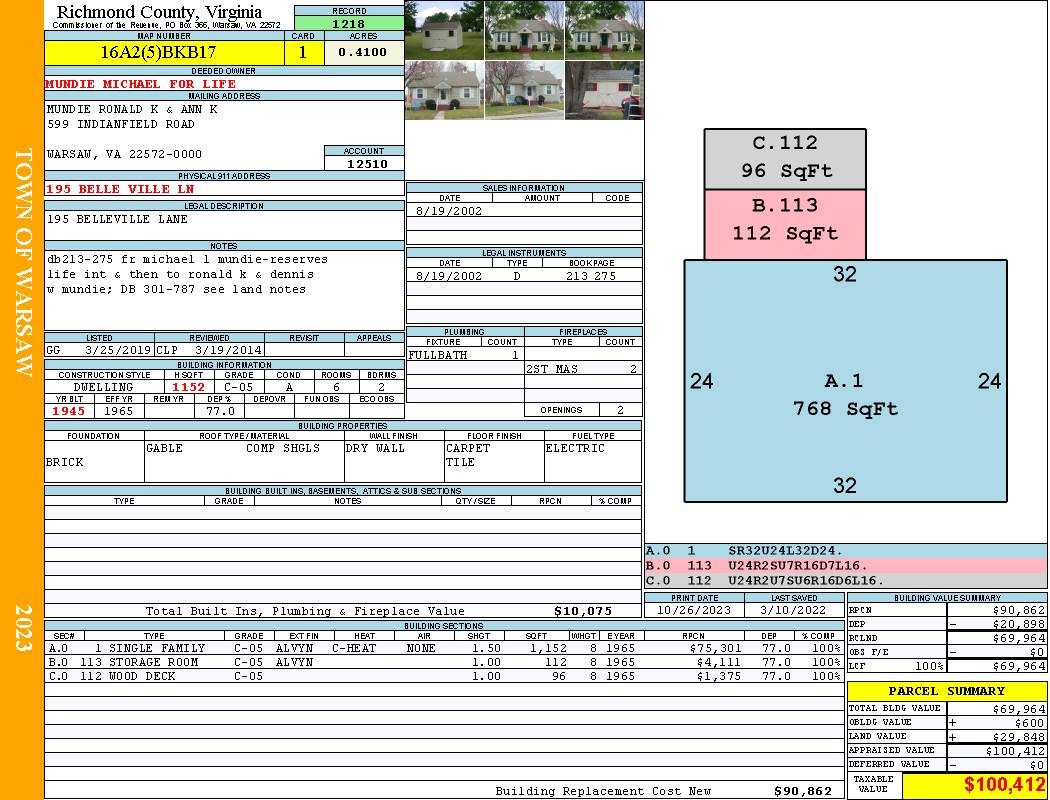Click TOWN OF WARSAW sidebar label
Image resolution: width=1050 pixels, height=800 pixels.
23,262
